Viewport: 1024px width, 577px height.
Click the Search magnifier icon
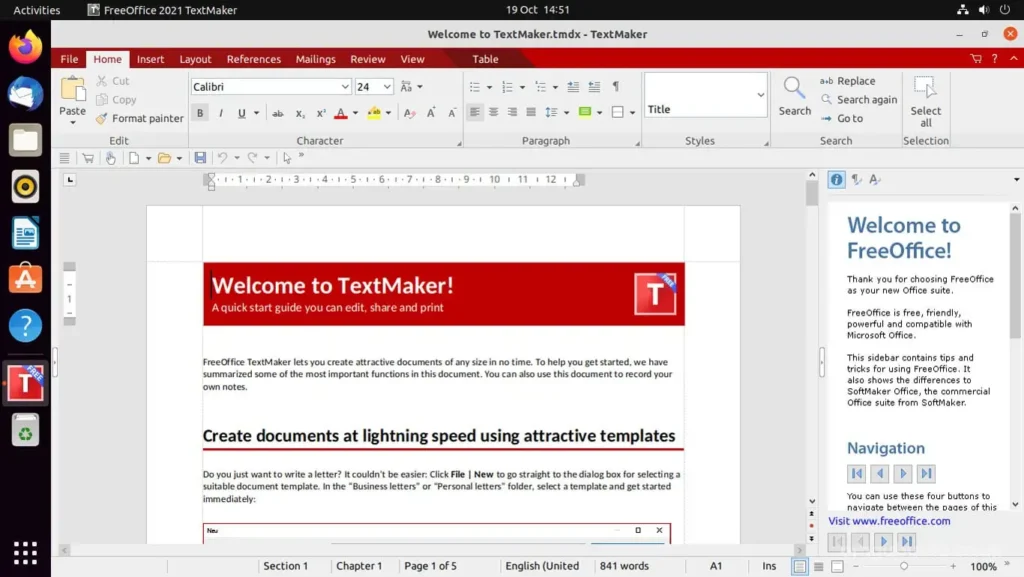794,89
